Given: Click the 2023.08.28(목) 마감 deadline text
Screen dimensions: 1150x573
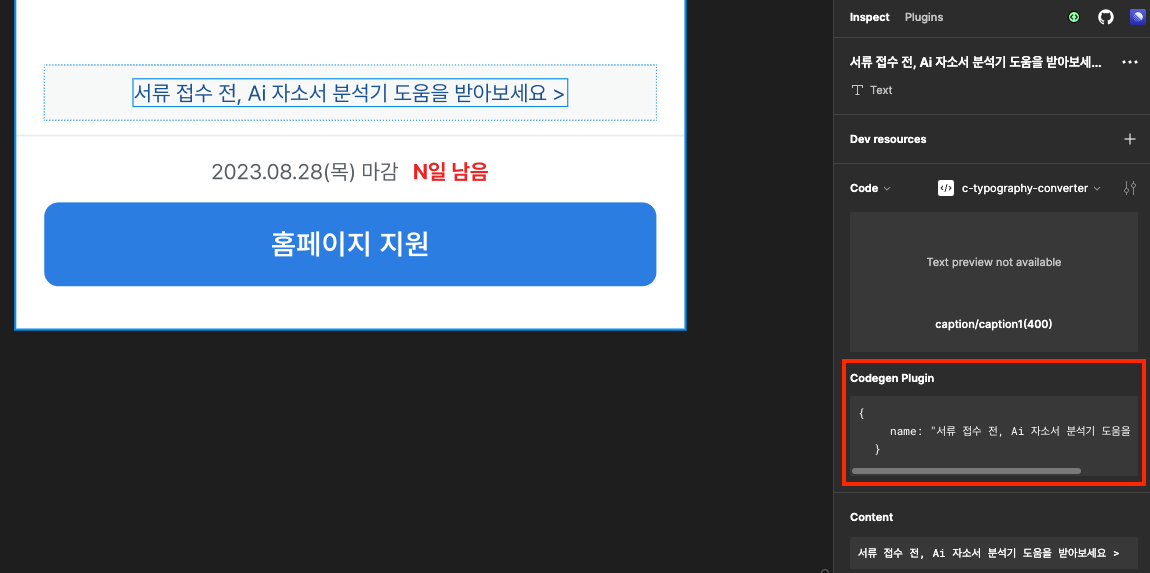Looking at the screenshot, I should tap(304, 172).
